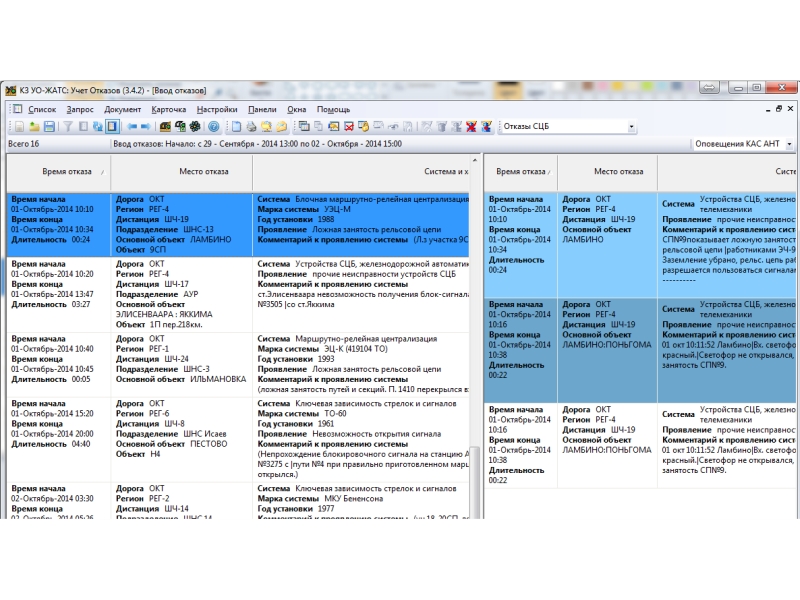Click the window icon with red cross
800x600 pixels.
coord(349,127)
